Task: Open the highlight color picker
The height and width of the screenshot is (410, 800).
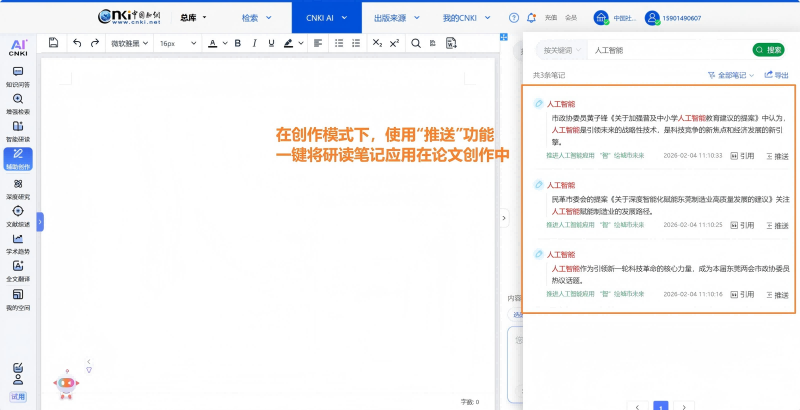Action: click(x=291, y=44)
